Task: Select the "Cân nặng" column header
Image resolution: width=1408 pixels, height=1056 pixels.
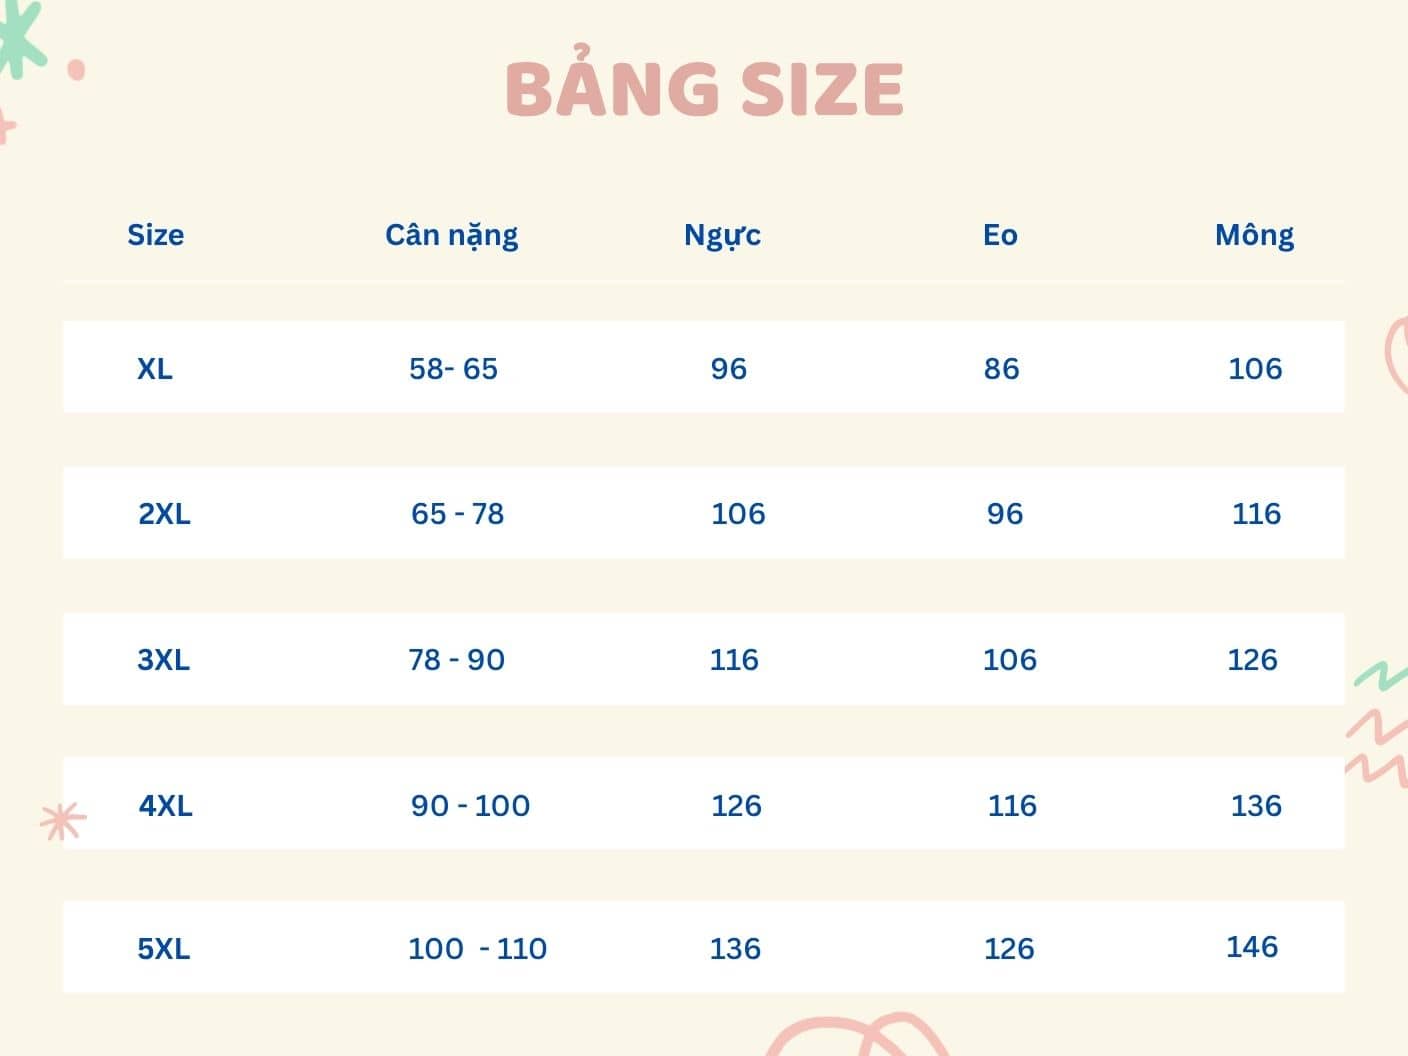Action: pyautogui.click(x=451, y=235)
